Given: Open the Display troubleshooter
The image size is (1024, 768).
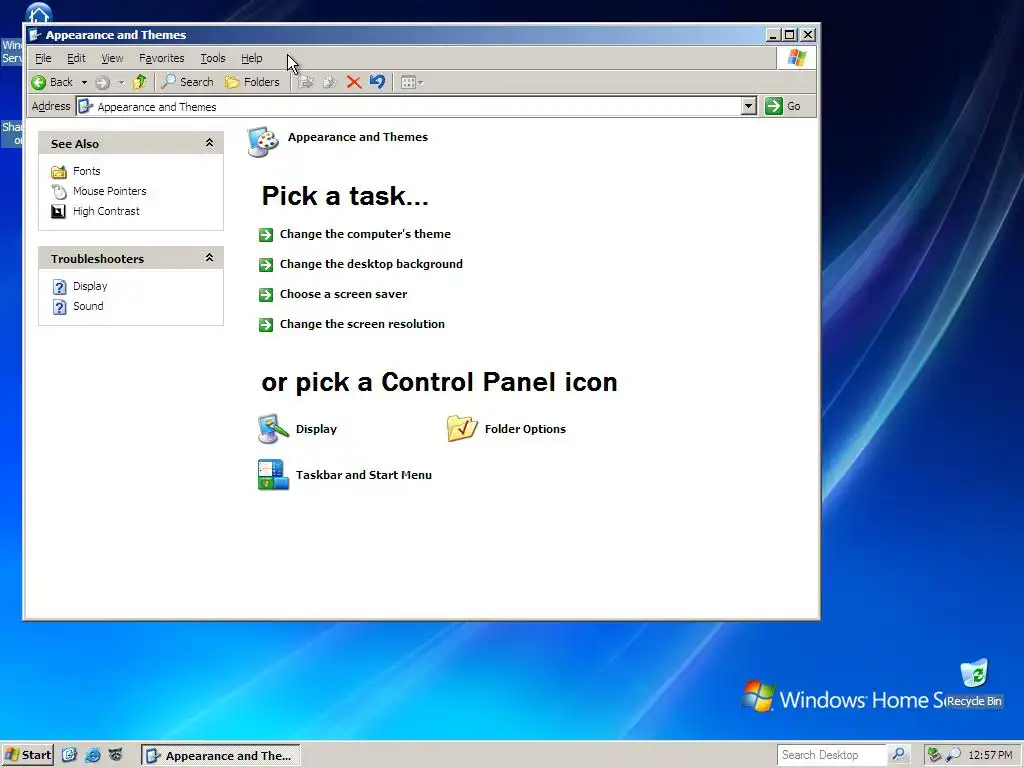Looking at the screenshot, I should (x=90, y=286).
